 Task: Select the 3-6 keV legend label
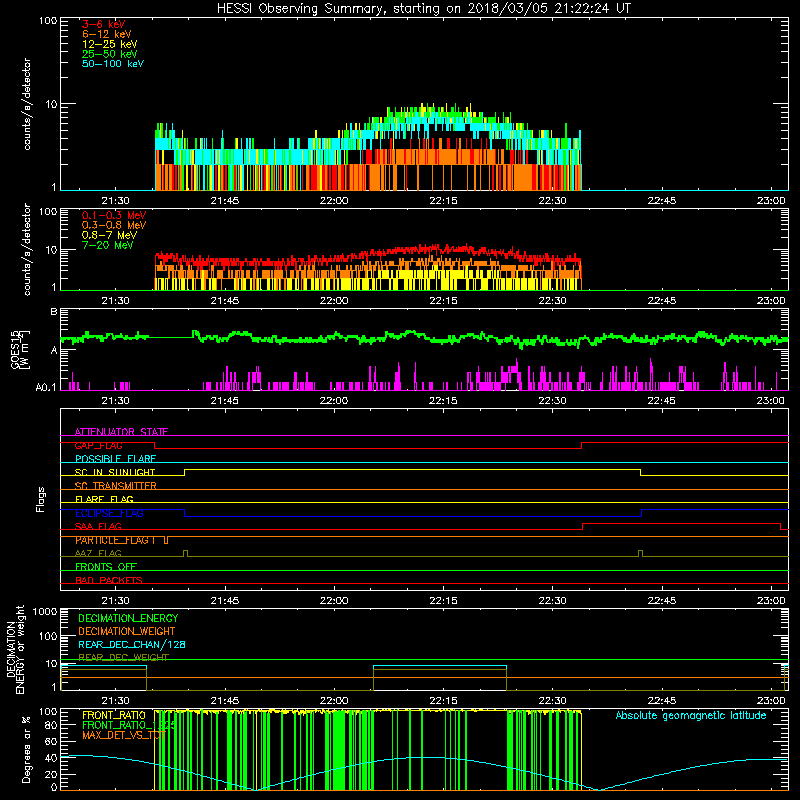click(x=104, y=24)
